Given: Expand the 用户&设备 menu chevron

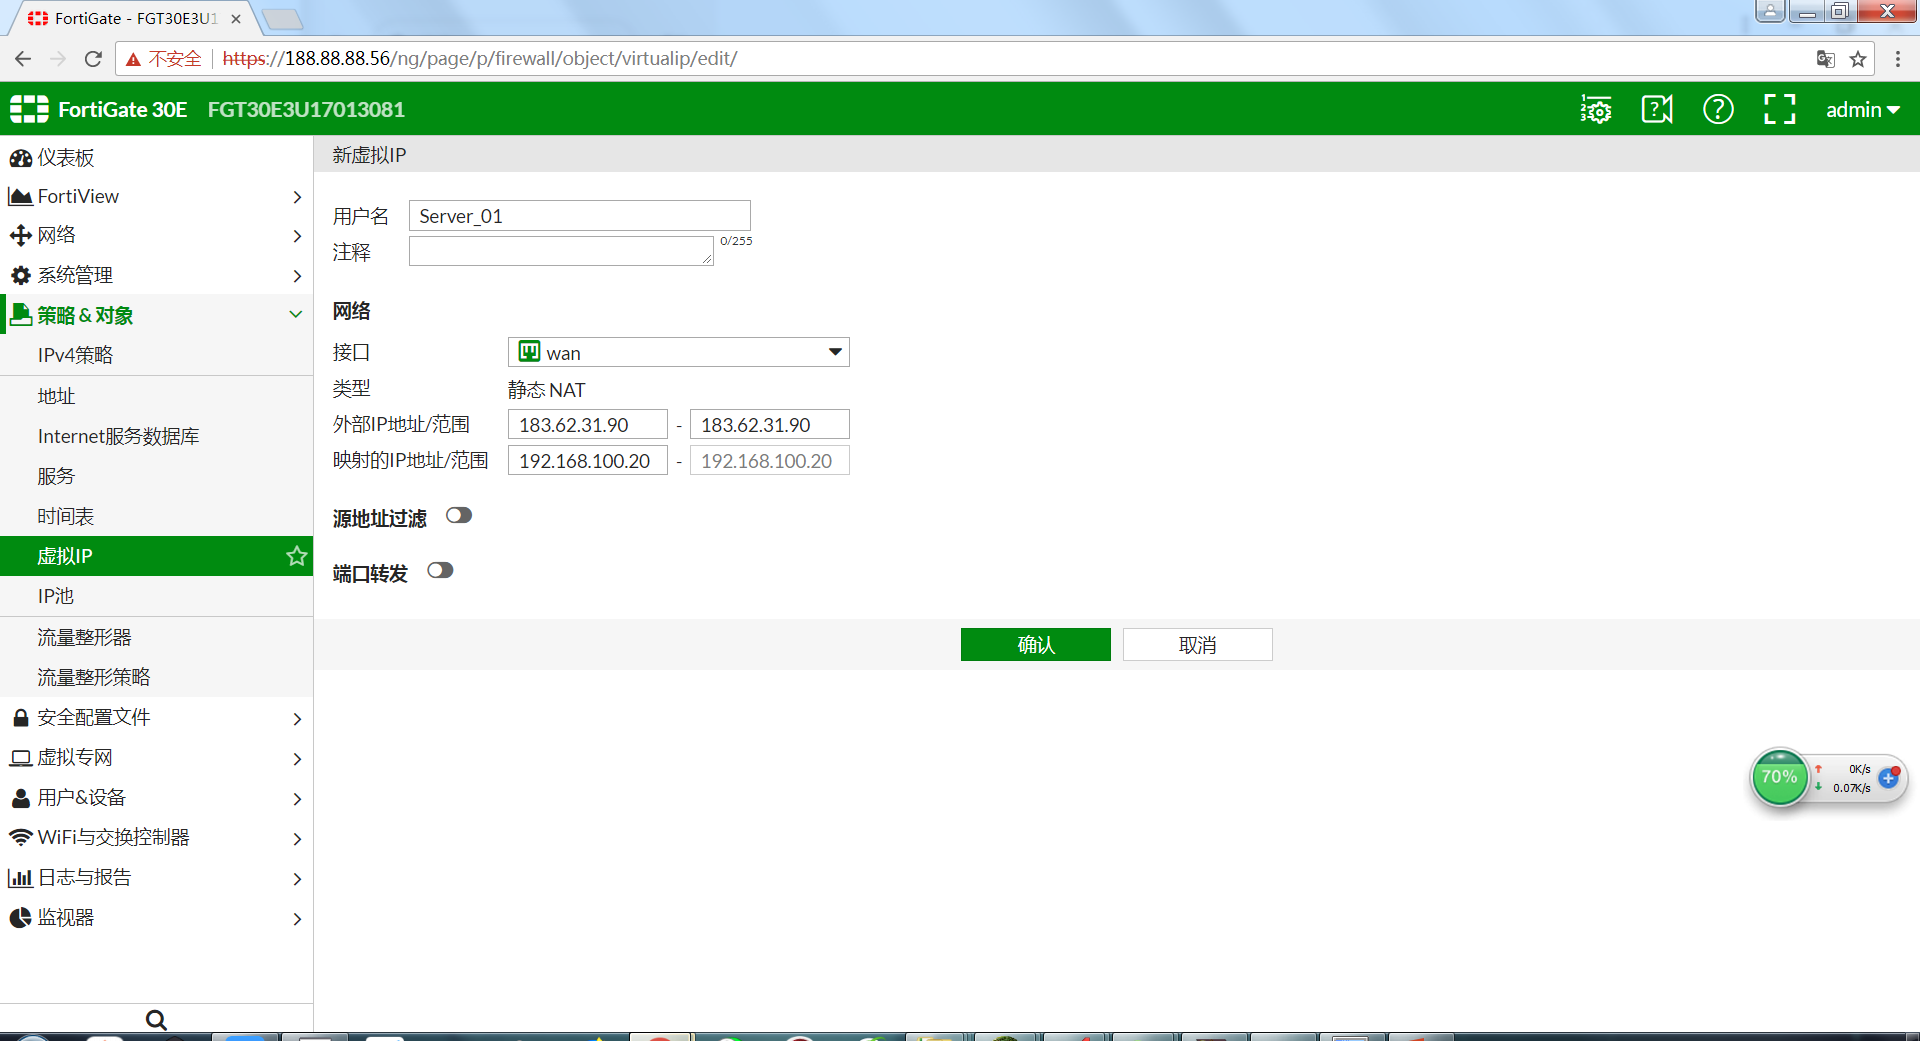Looking at the screenshot, I should click(297, 798).
